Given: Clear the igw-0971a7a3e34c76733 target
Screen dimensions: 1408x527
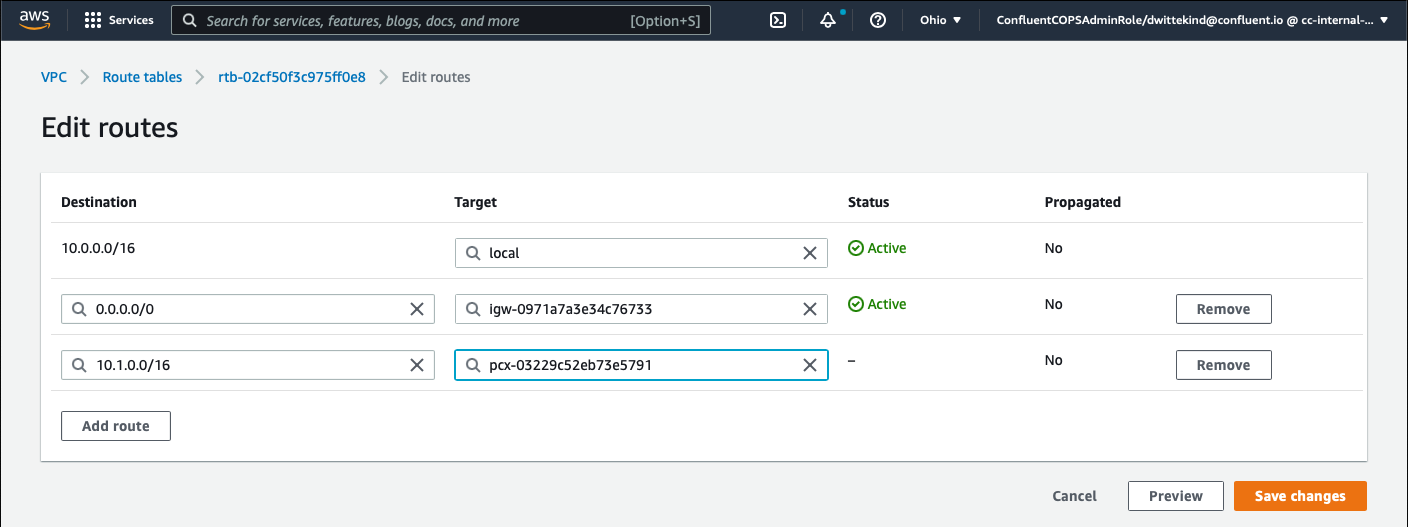Looking at the screenshot, I should (810, 309).
